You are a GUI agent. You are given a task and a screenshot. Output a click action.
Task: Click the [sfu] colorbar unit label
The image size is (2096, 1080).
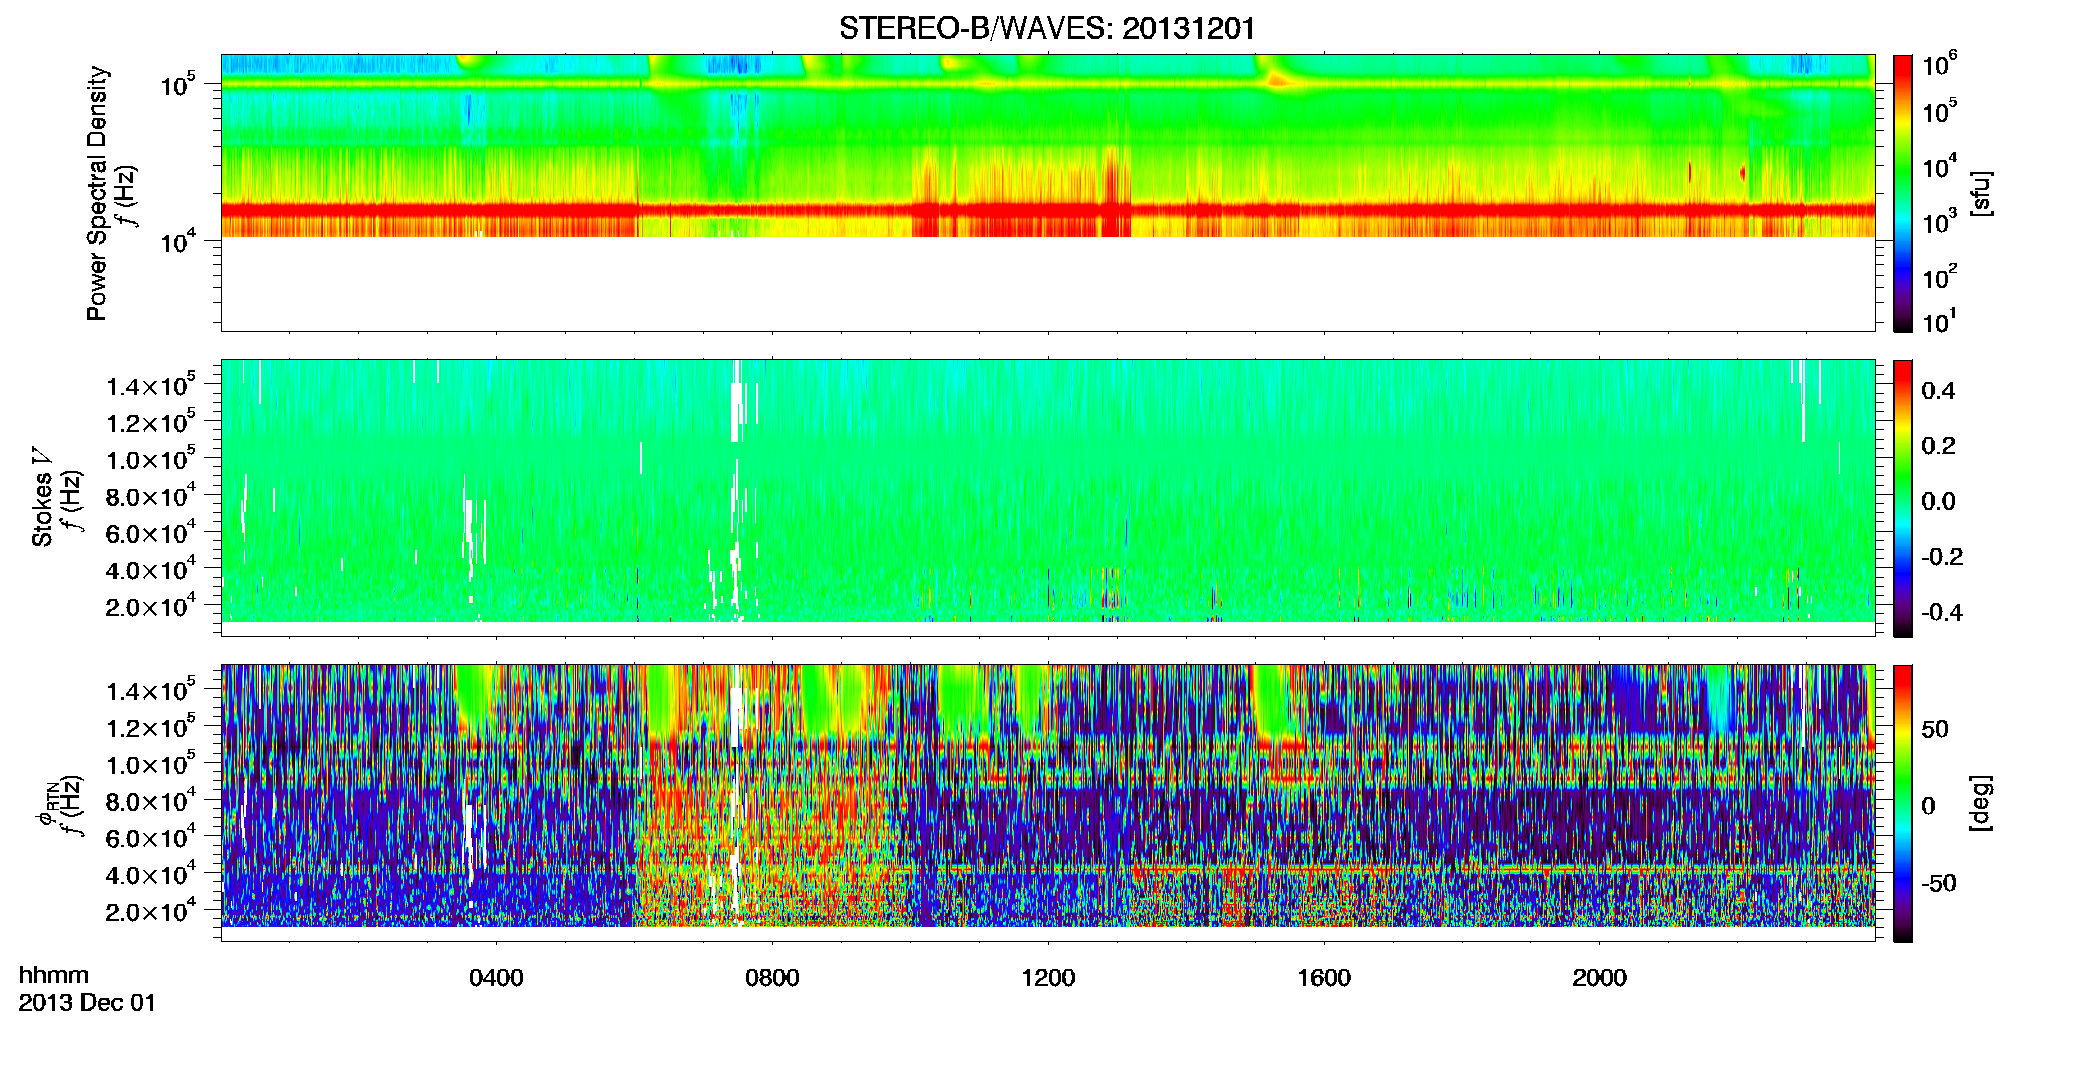1981,193
